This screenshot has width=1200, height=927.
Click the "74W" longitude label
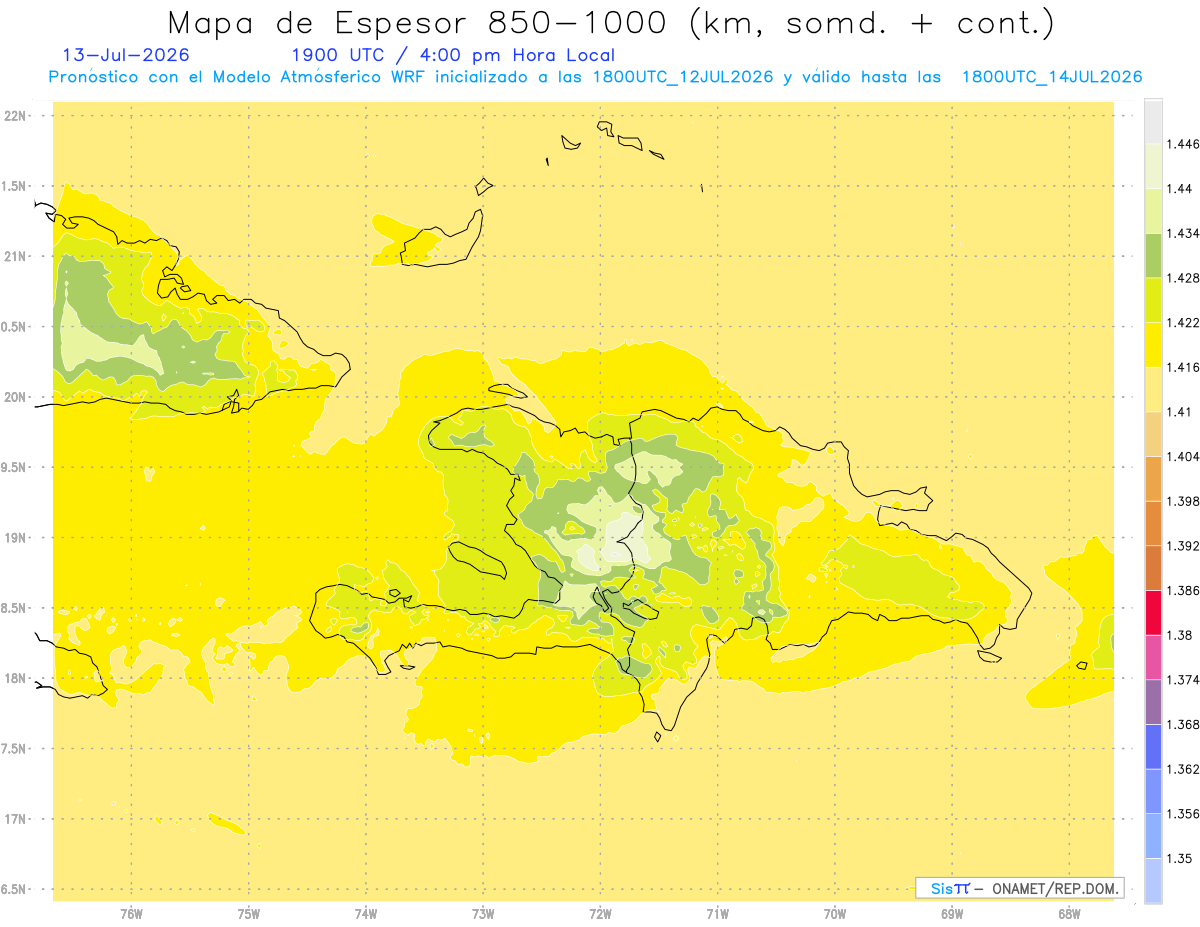click(366, 914)
